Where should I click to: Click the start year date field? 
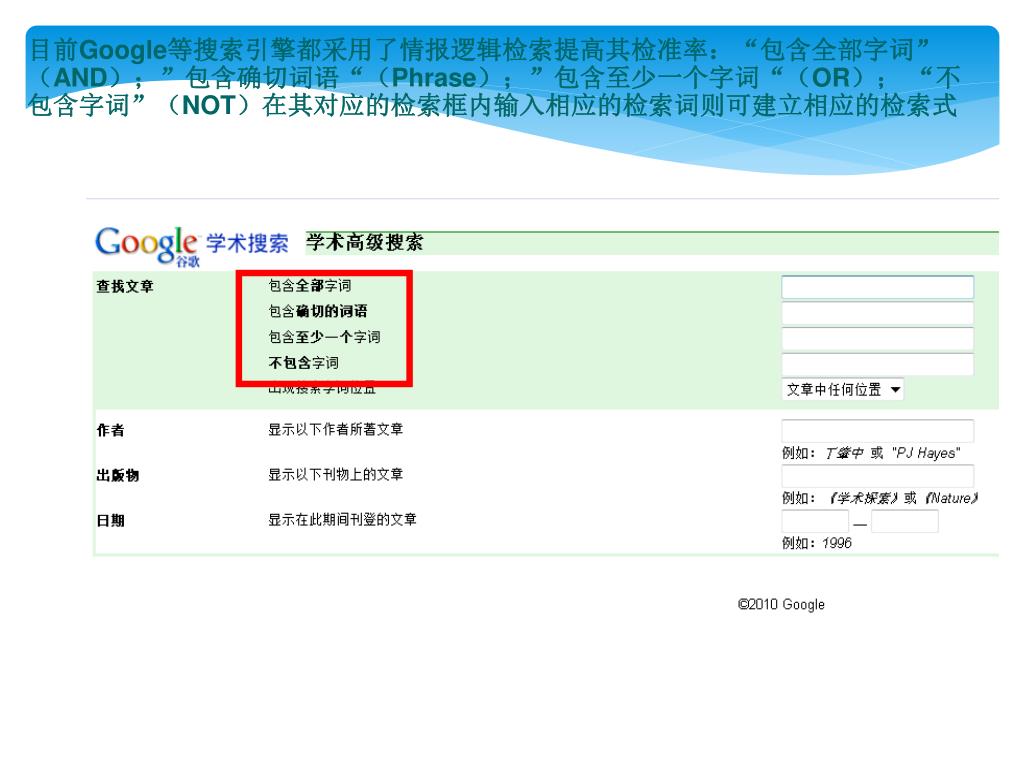coord(814,521)
